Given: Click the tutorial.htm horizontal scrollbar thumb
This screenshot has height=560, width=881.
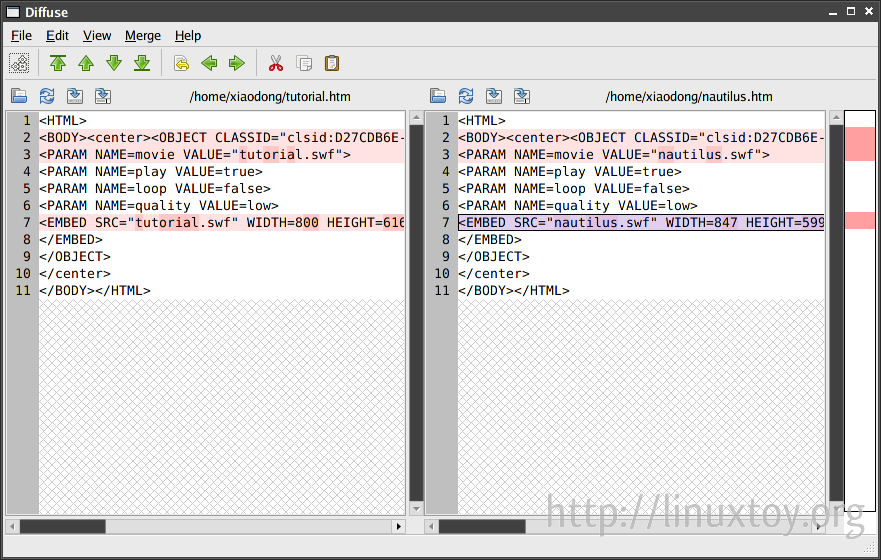Looking at the screenshot, I should click(62, 526).
